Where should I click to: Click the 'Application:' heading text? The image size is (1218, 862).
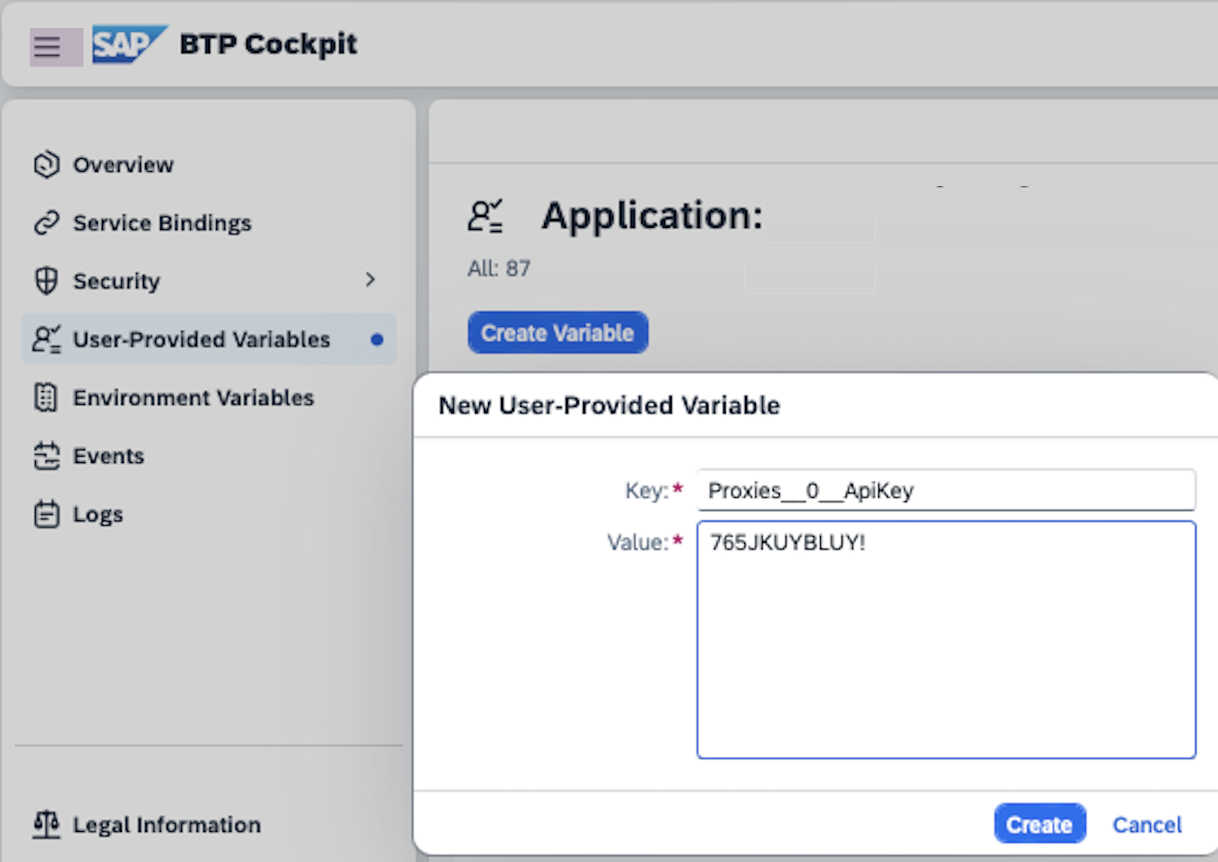[652, 216]
